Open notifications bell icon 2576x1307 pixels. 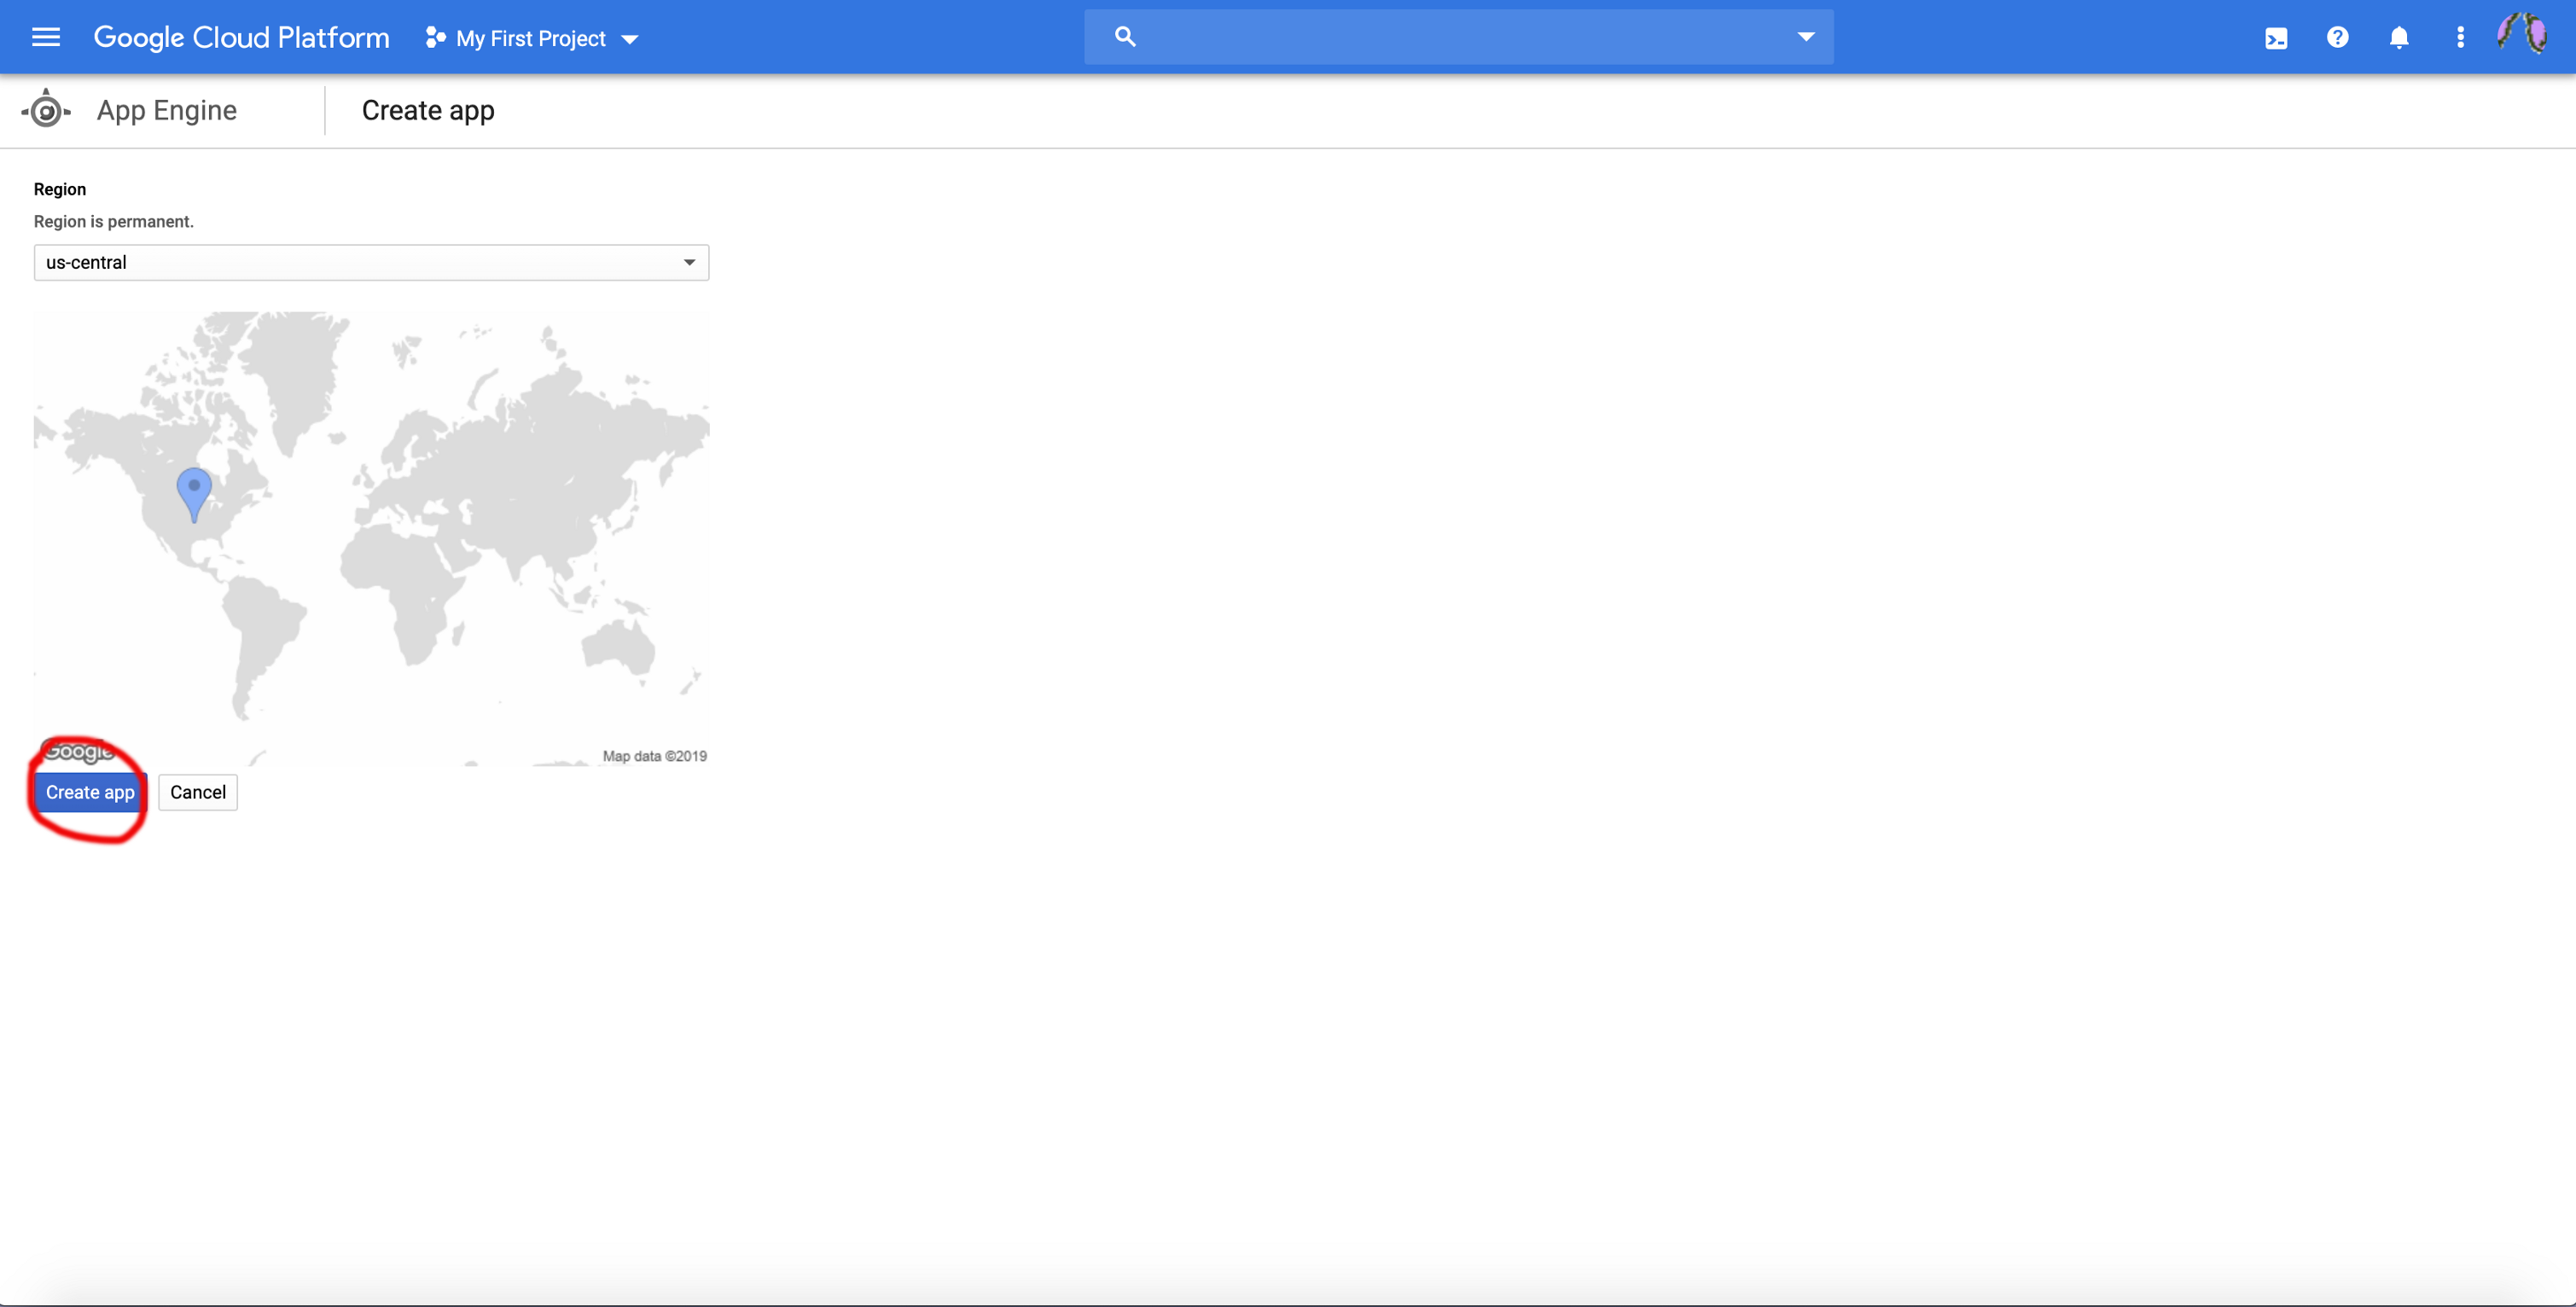click(2399, 38)
